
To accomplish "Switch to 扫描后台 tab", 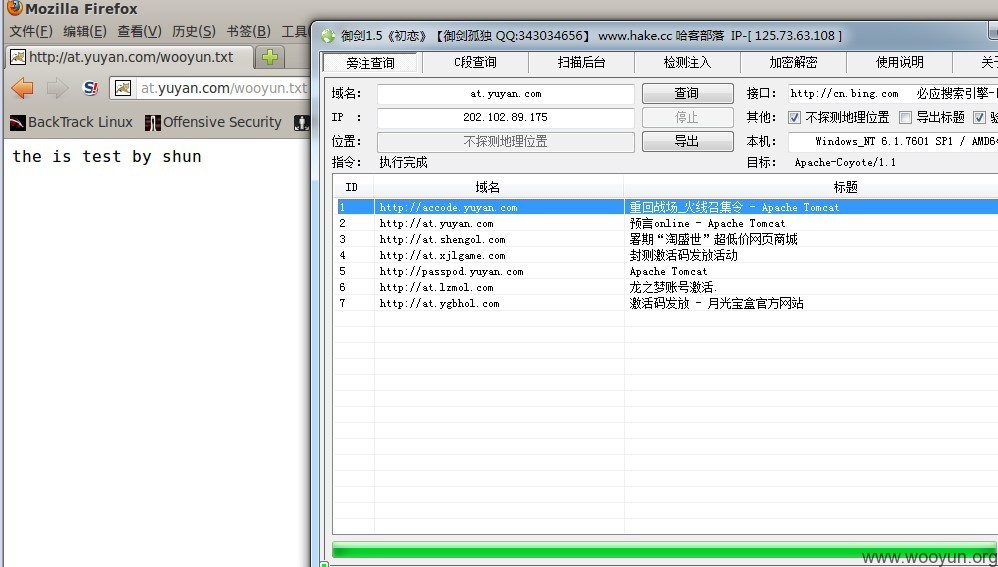I will tap(581, 62).
